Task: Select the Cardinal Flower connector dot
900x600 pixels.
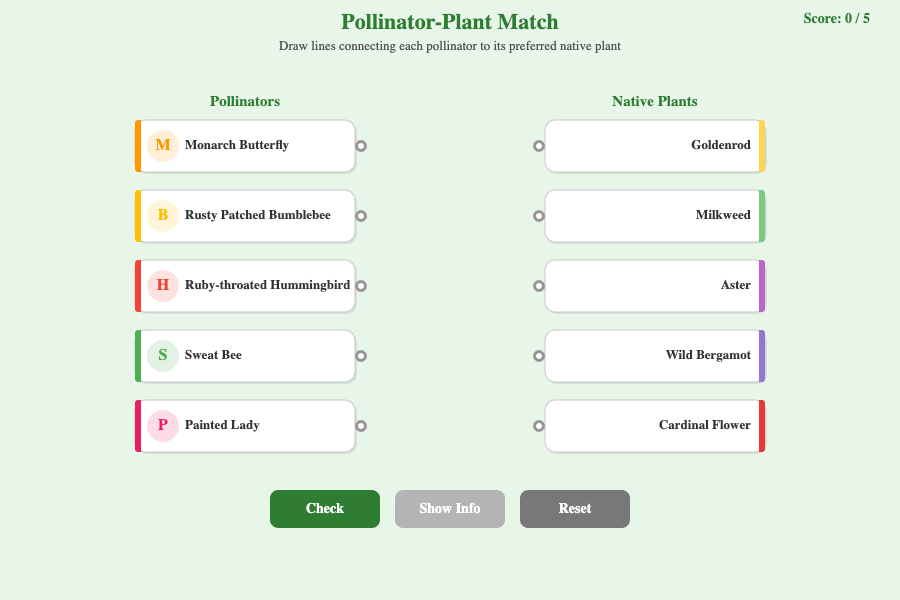Action: 538,426
